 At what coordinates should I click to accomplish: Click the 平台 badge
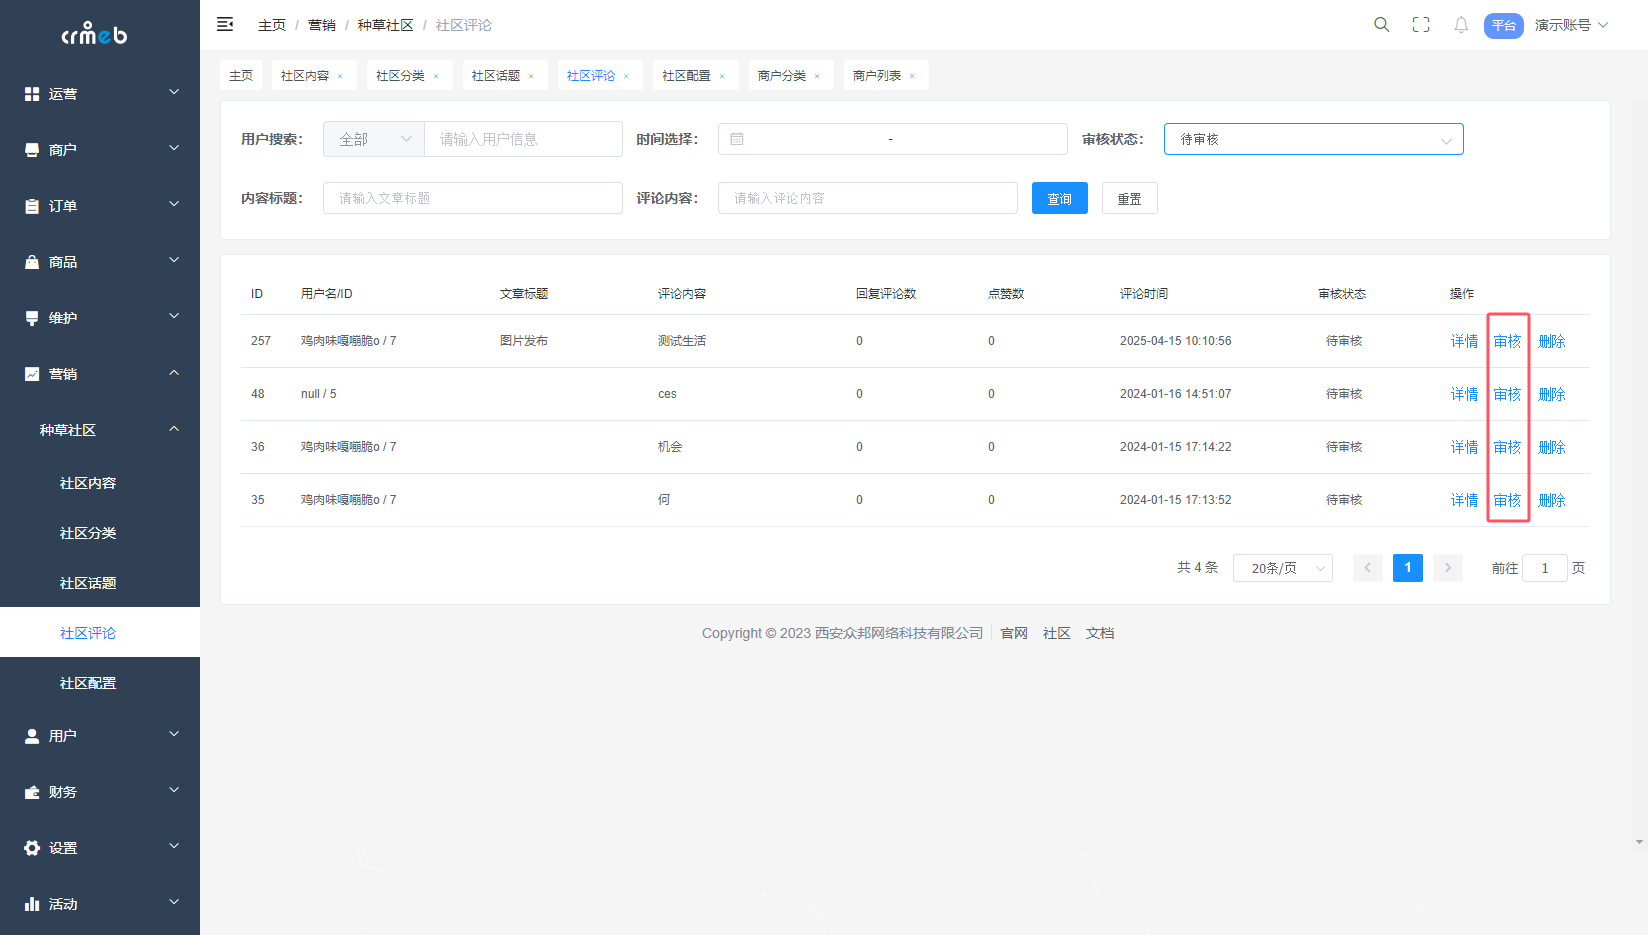1504,25
